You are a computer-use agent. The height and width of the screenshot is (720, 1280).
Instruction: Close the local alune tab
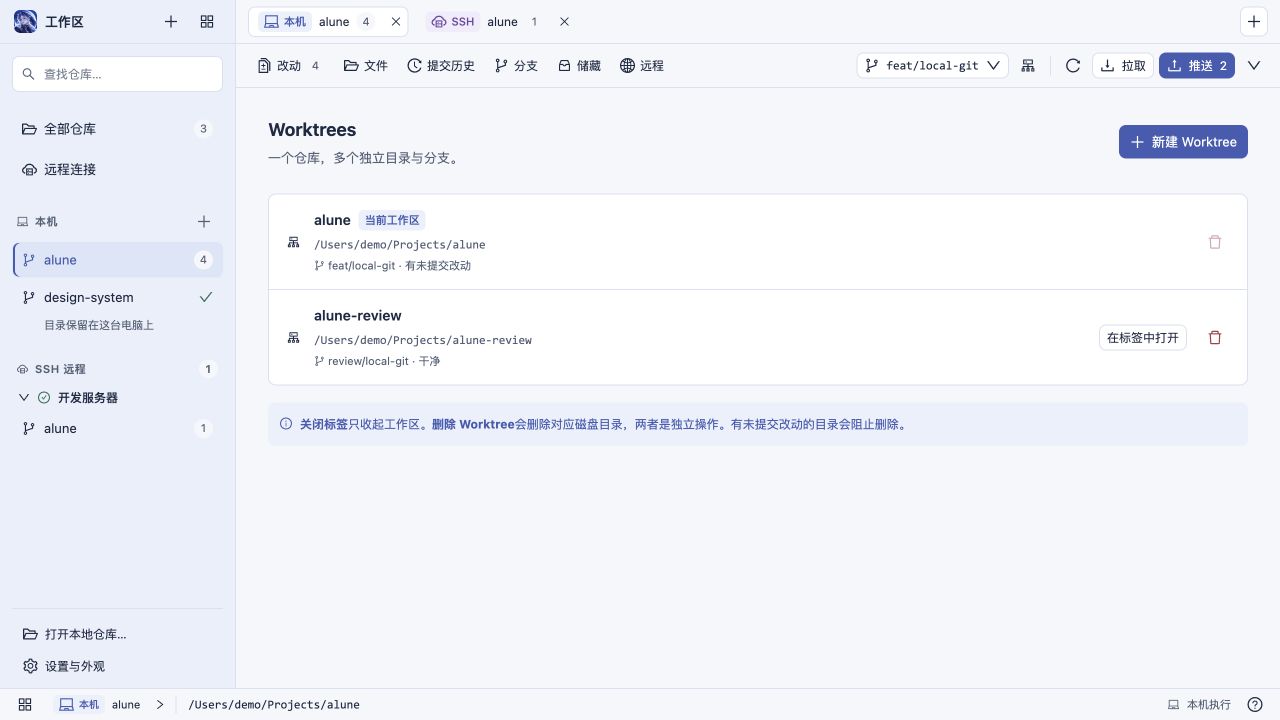click(396, 22)
